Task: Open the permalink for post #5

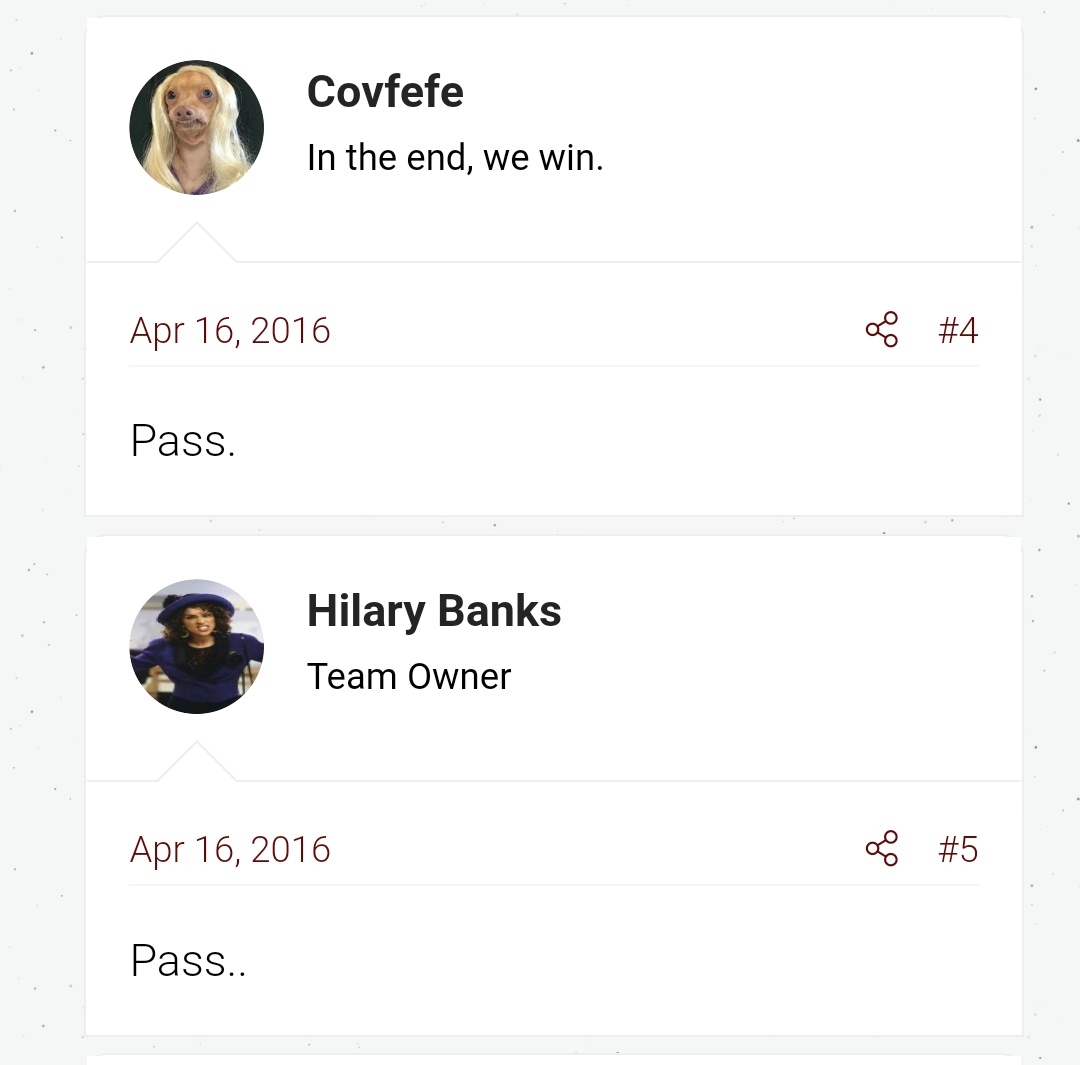Action: 958,849
